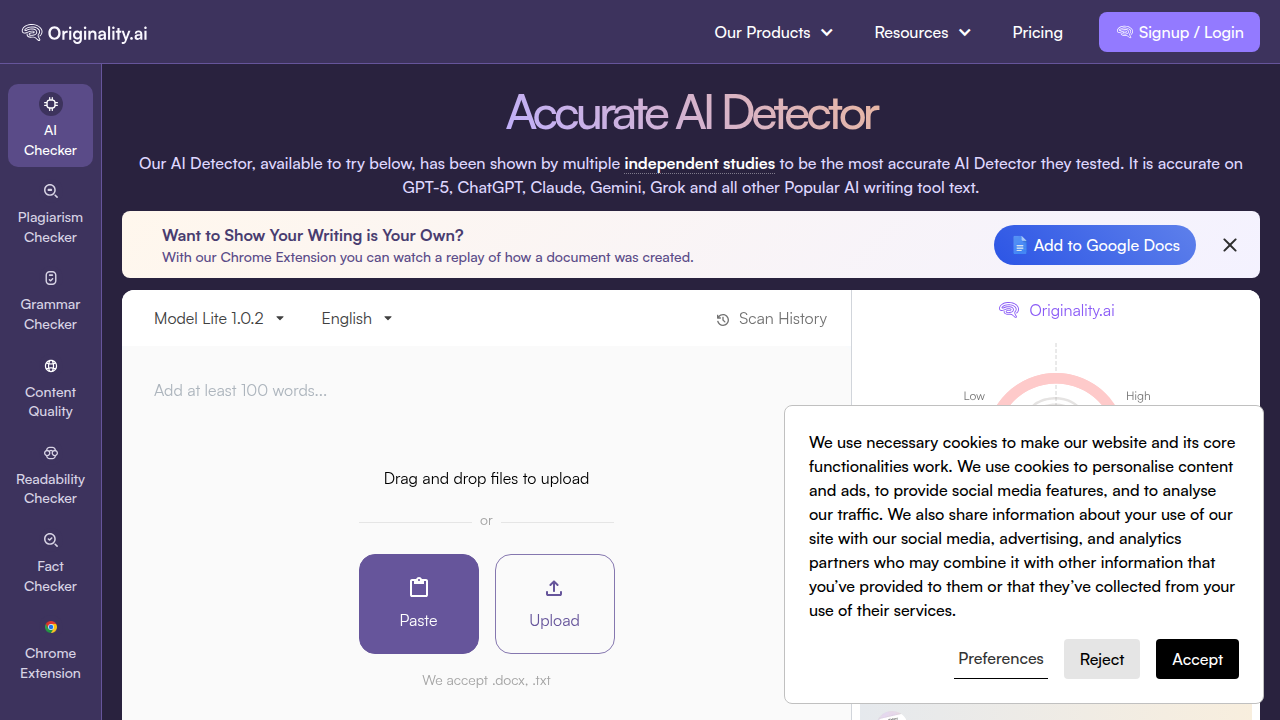
Task: Open the AI Checker sidebar tool
Action: (50, 126)
